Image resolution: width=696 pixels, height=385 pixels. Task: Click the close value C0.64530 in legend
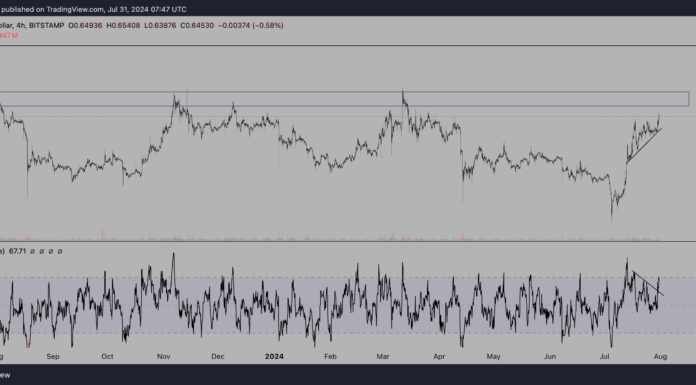click(197, 26)
